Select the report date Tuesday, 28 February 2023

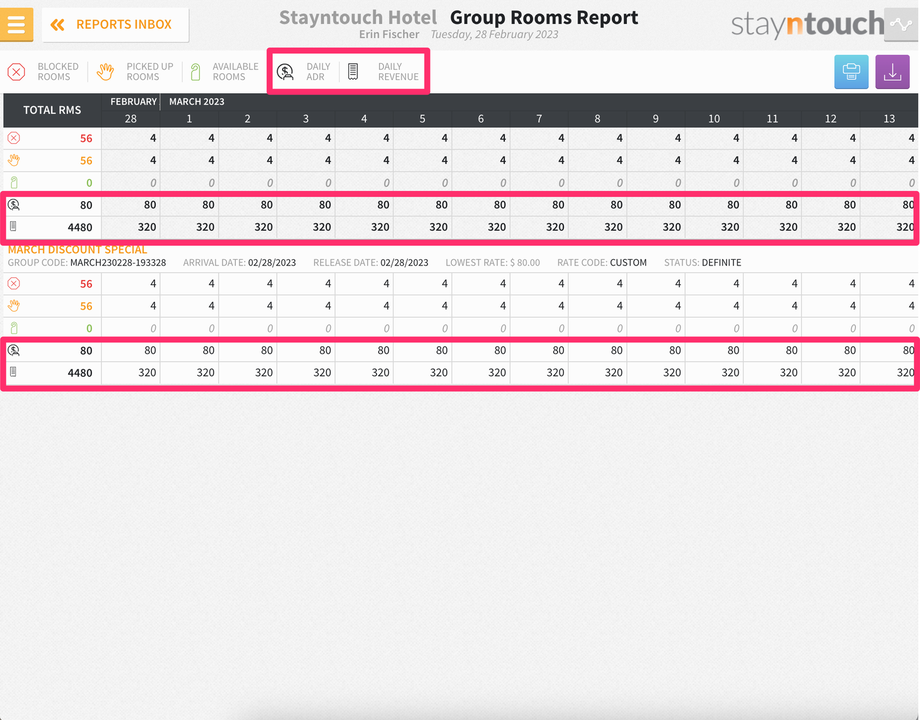coord(495,35)
